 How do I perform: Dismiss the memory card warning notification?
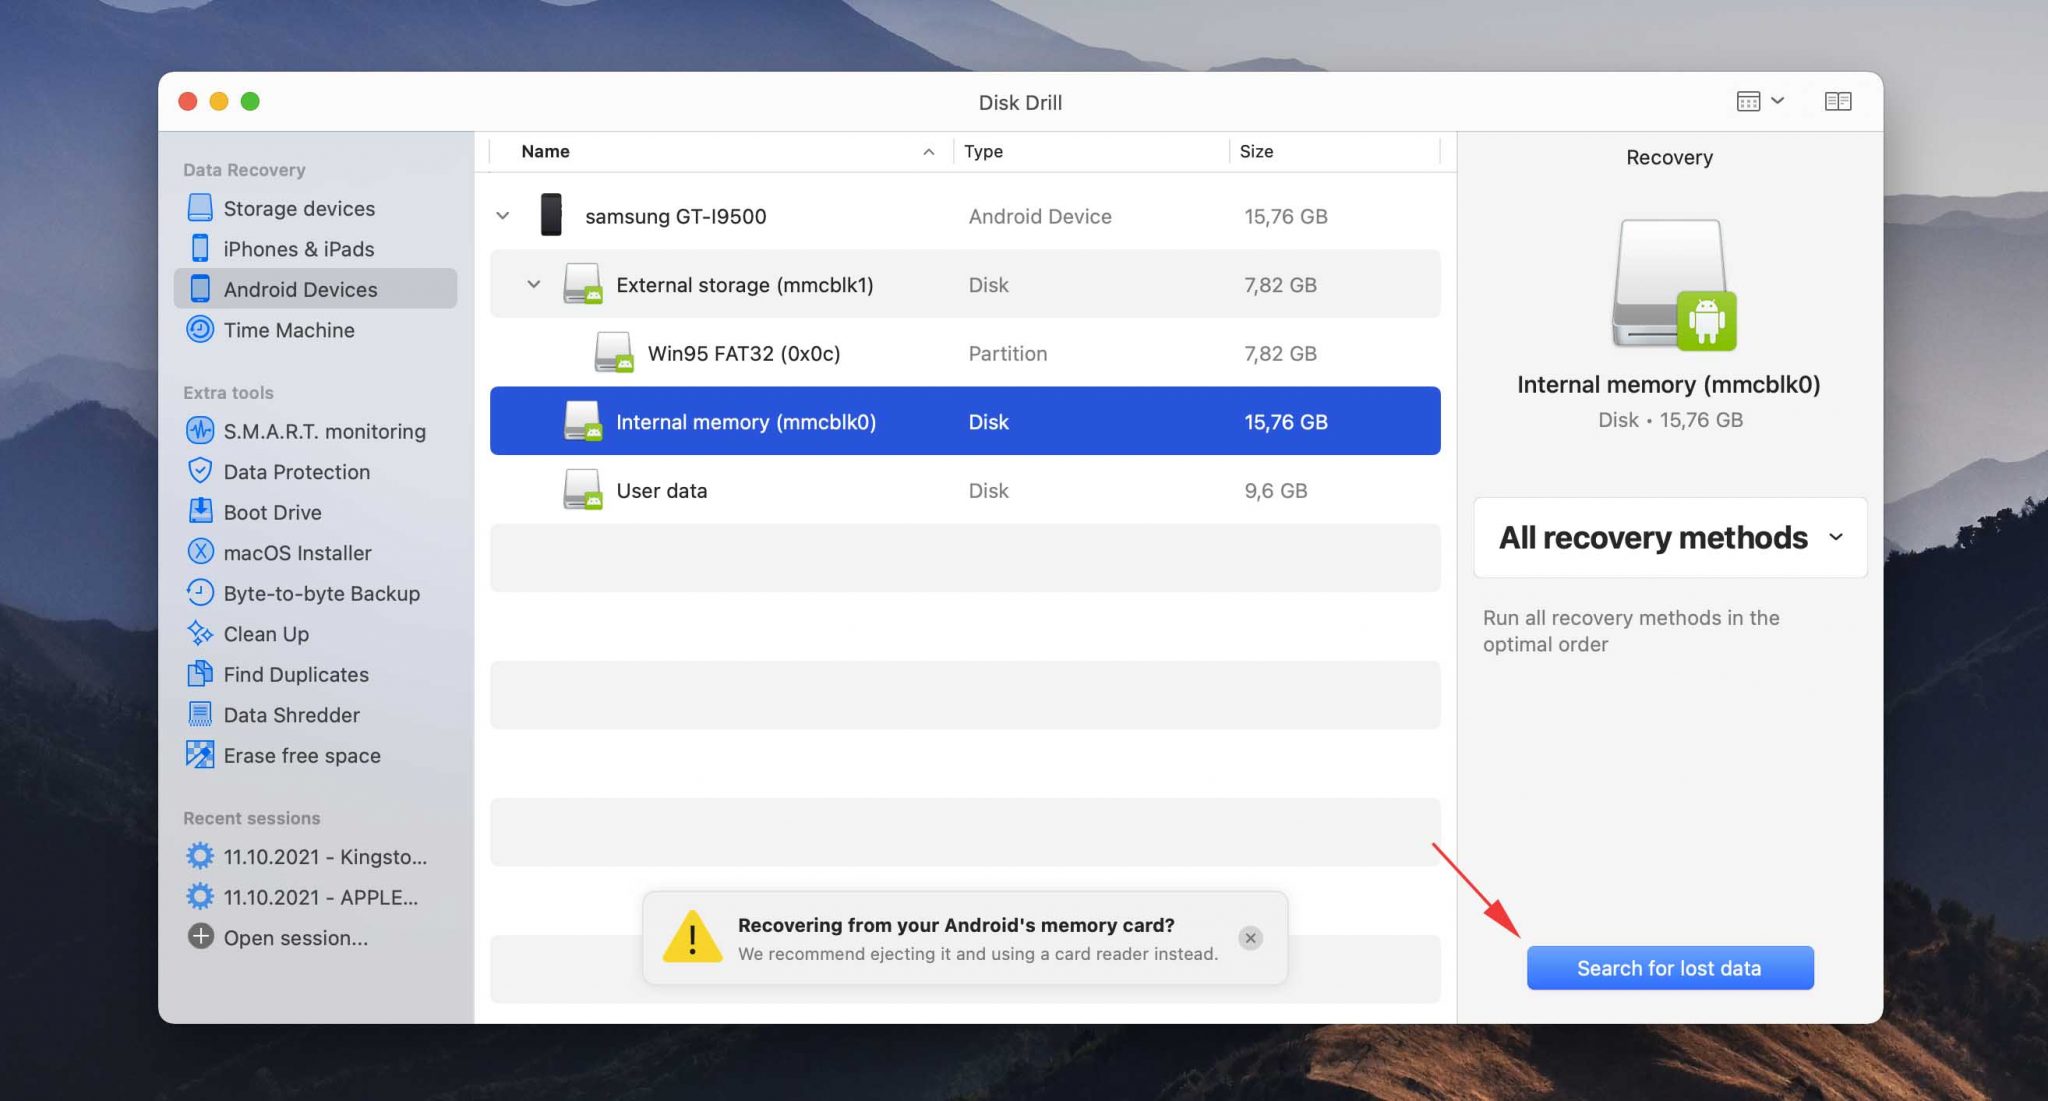coord(1250,938)
